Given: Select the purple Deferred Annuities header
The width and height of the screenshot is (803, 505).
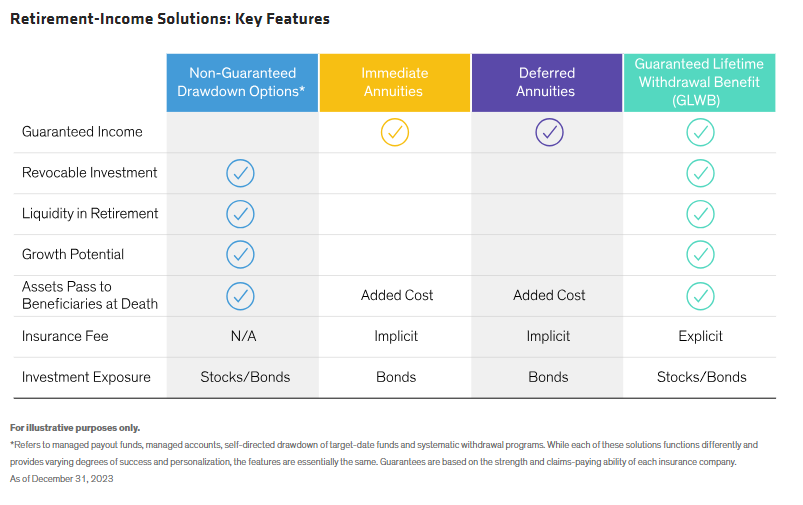Looking at the screenshot, I should [547, 82].
